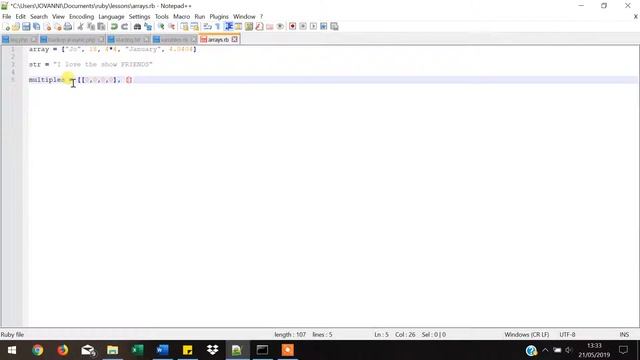This screenshot has height=360, width=640.
Task: Switch to the variables.rb tab
Action: [x=174, y=40]
